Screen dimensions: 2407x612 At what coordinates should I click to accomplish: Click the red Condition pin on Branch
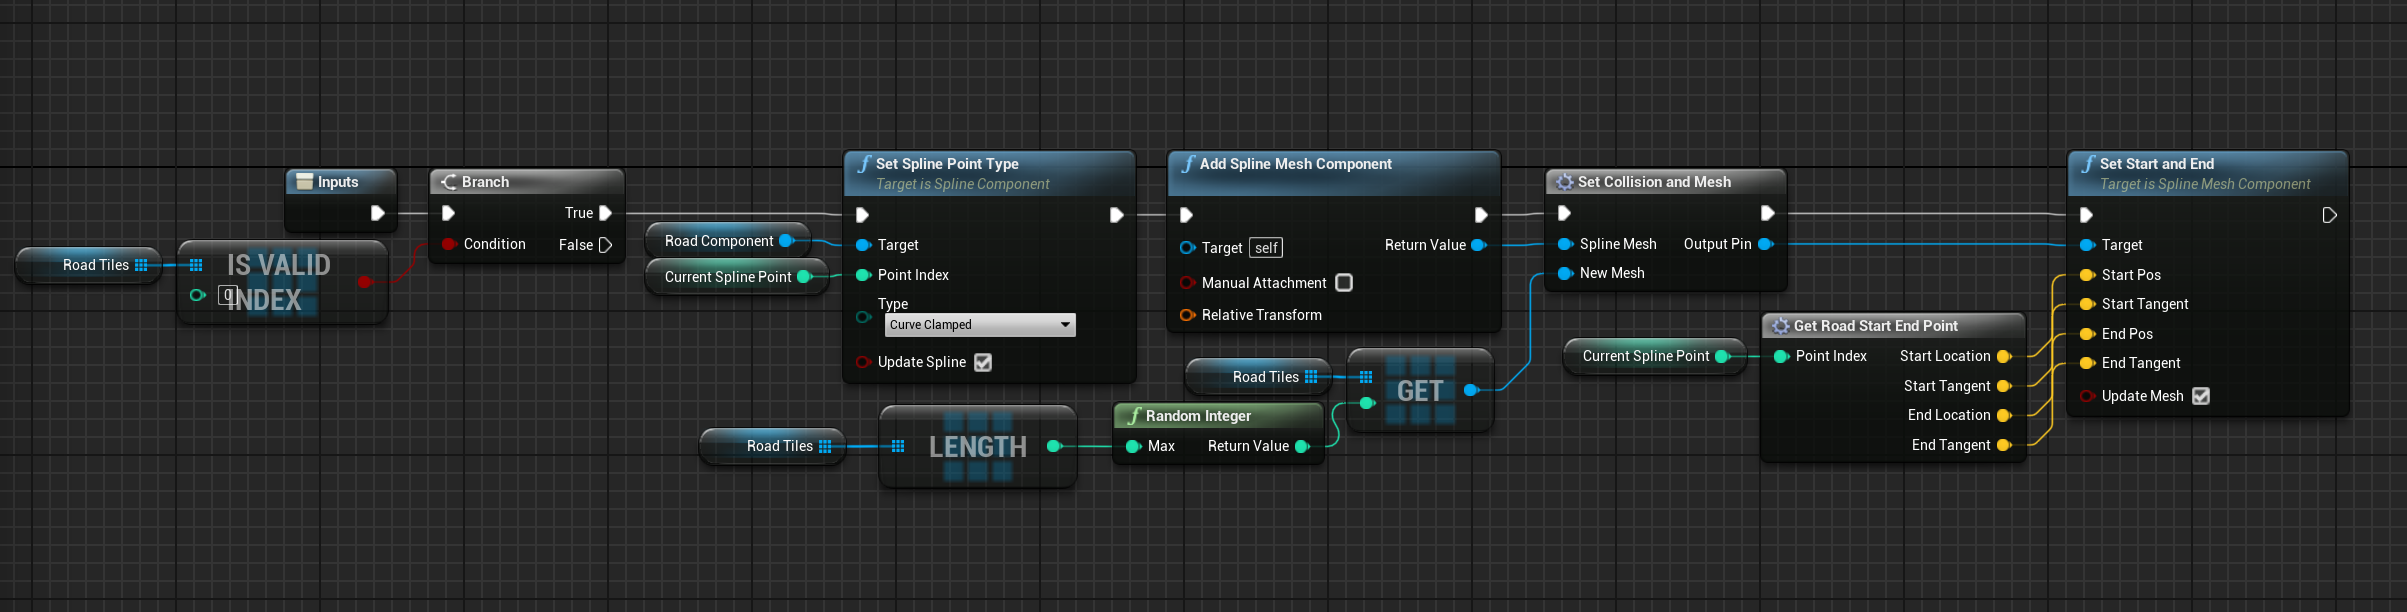[449, 244]
